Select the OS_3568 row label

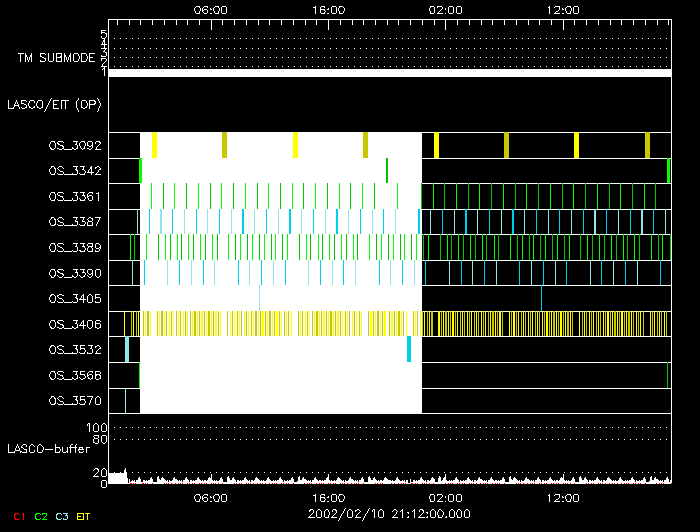74,376
